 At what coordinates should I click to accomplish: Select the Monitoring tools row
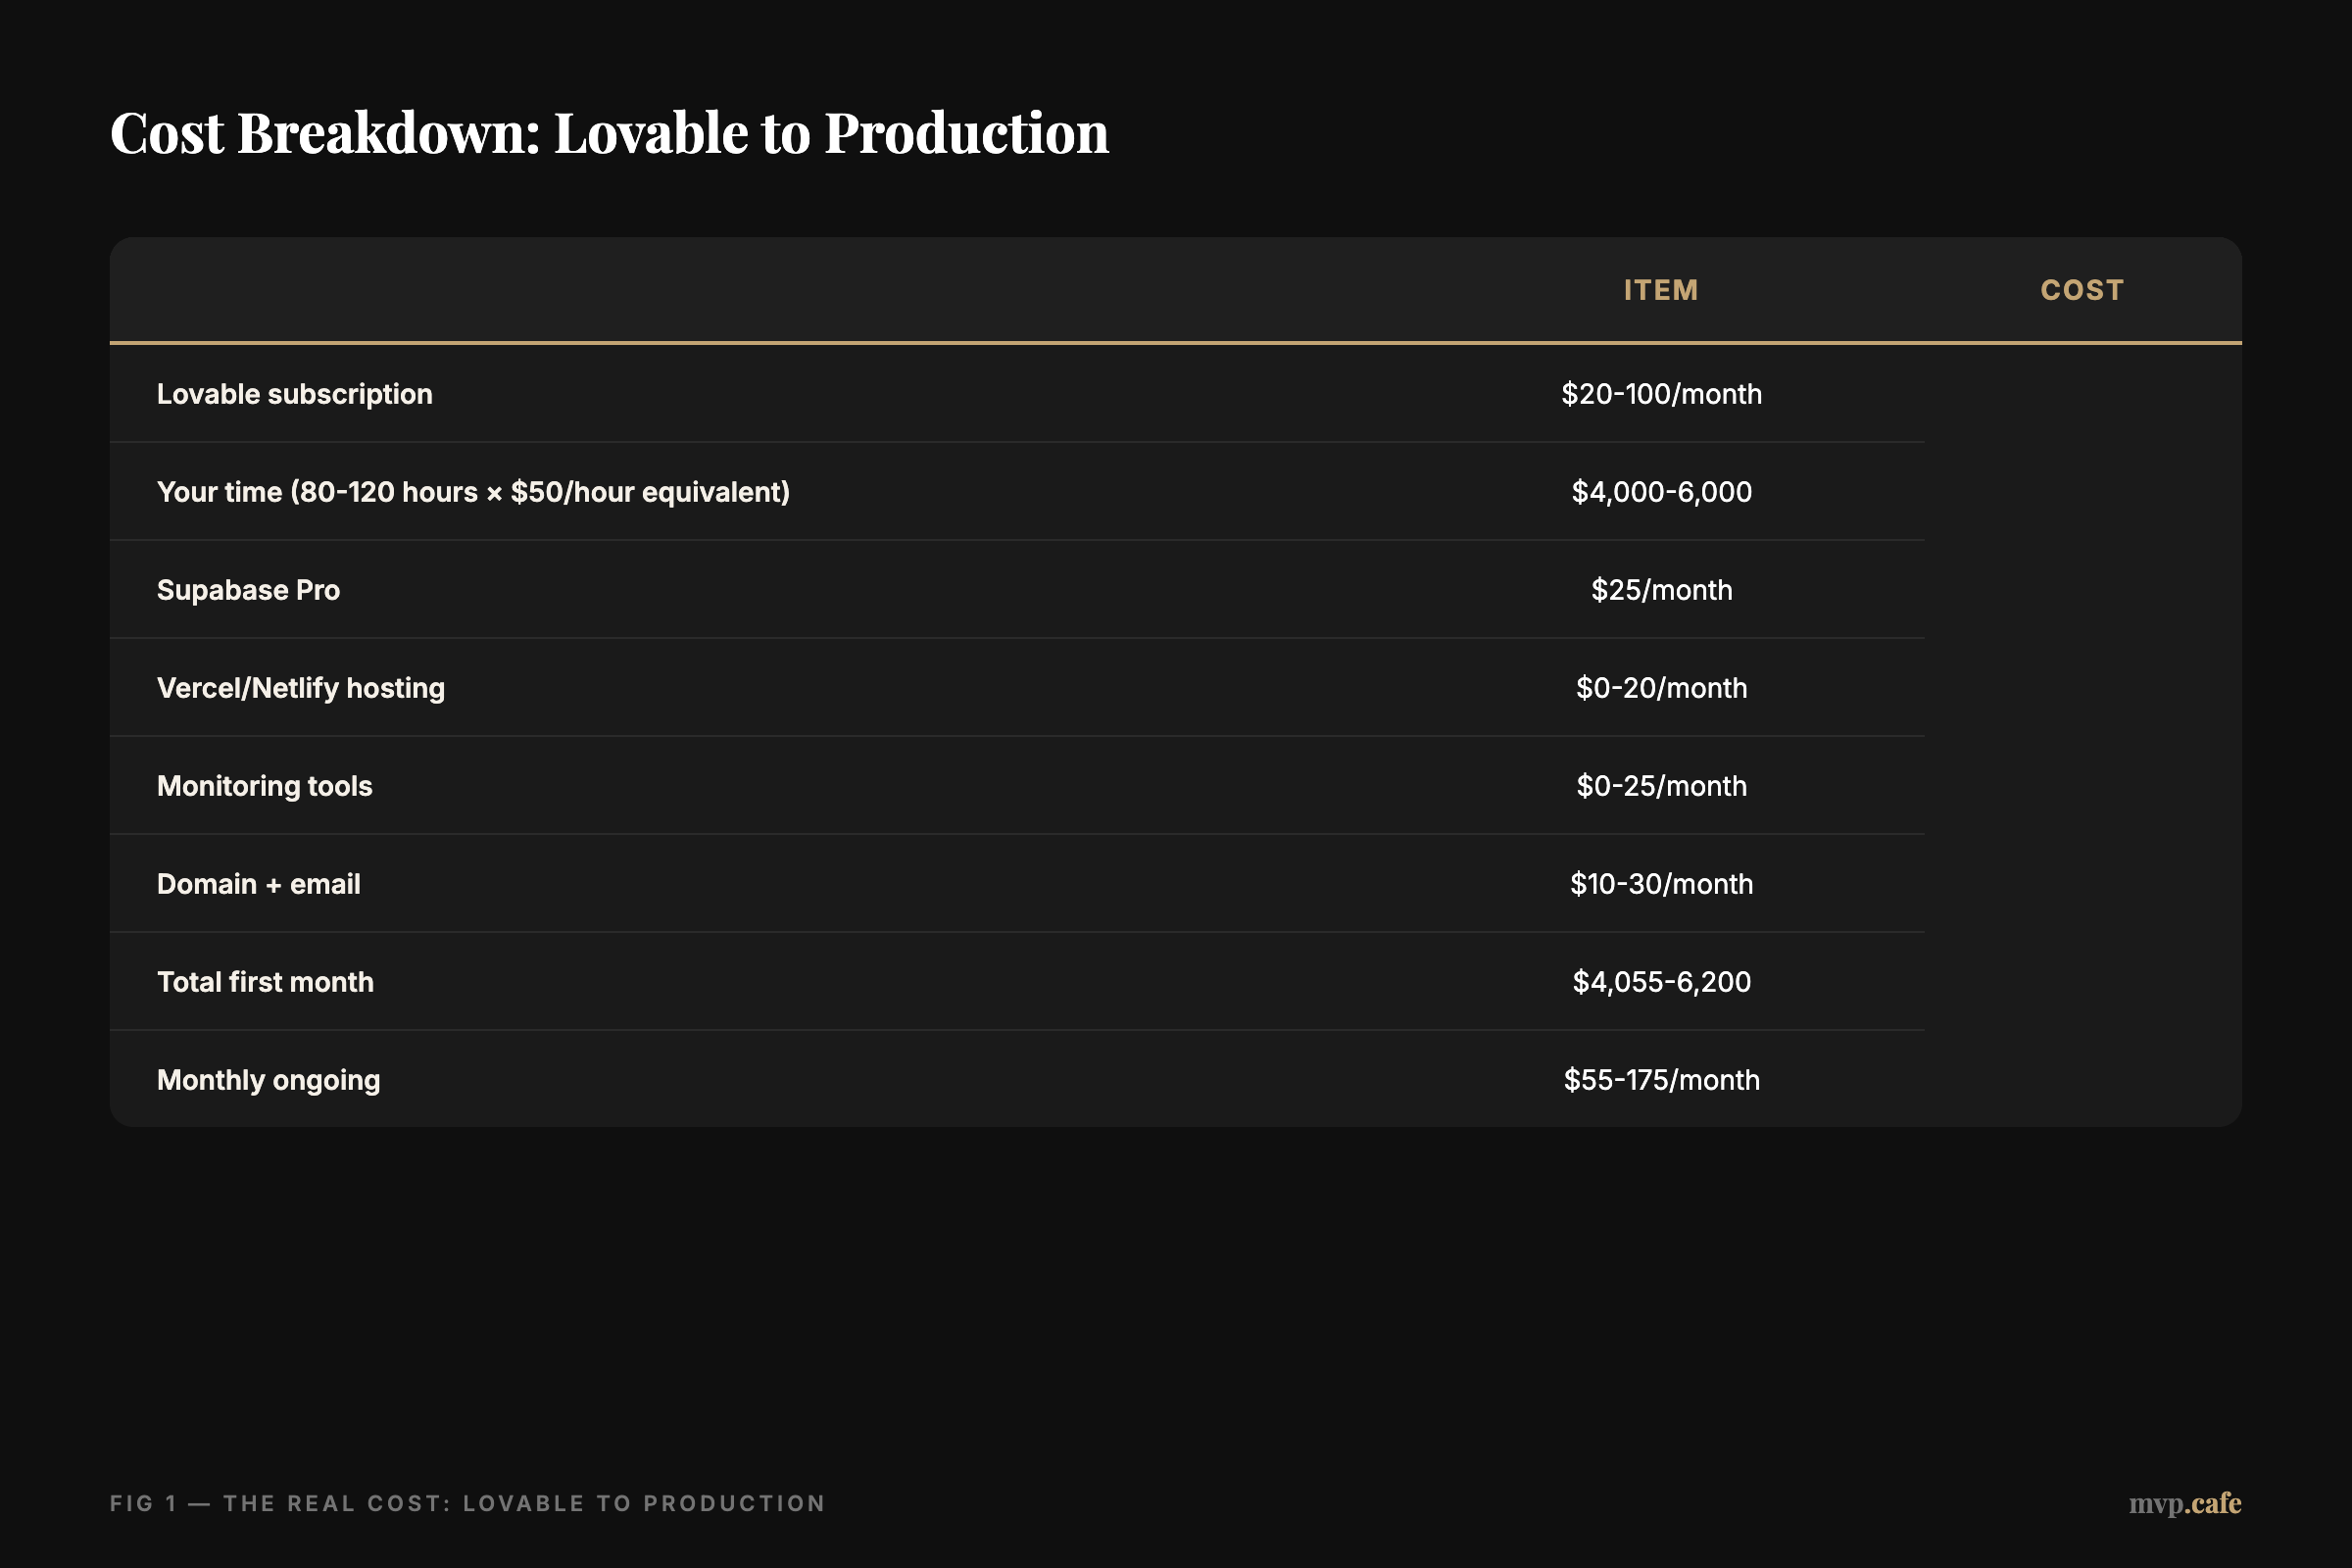point(264,785)
